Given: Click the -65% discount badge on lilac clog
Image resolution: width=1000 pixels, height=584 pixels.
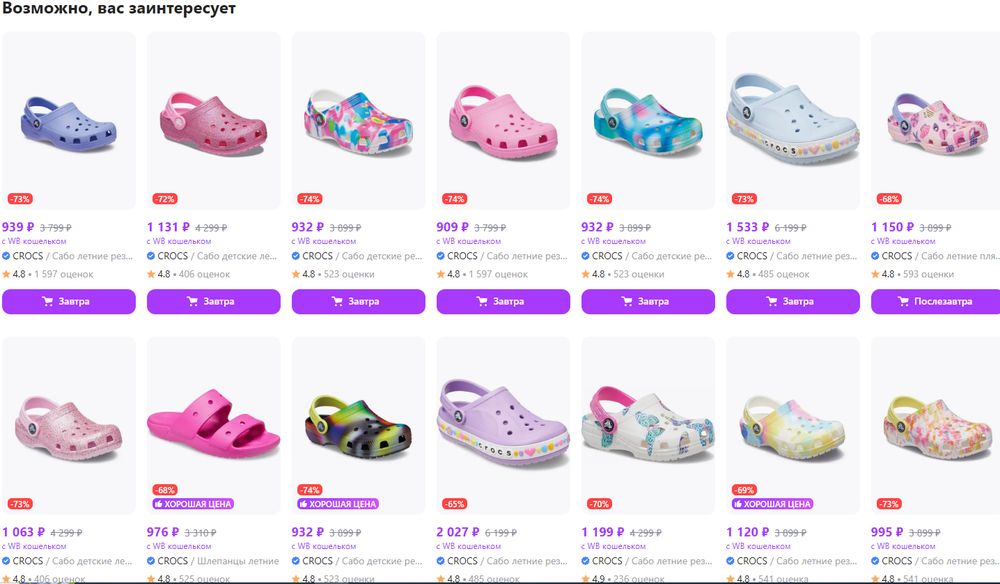Looking at the screenshot, I should click(x=454, y=504).
